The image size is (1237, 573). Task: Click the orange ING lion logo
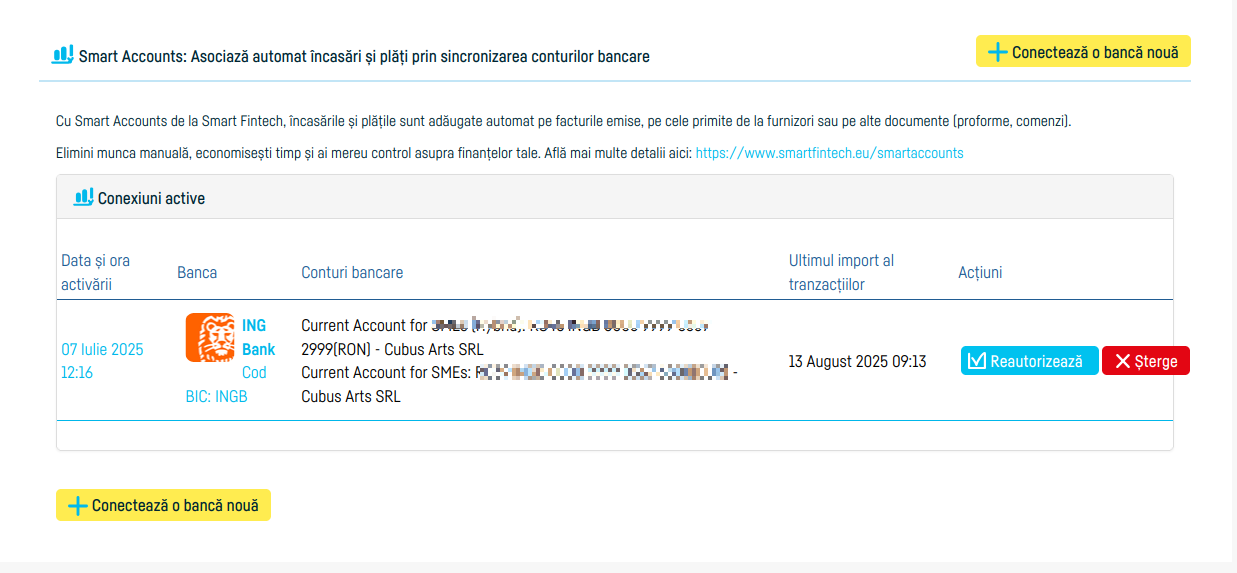pyautogui.click(x=209, y=337)
